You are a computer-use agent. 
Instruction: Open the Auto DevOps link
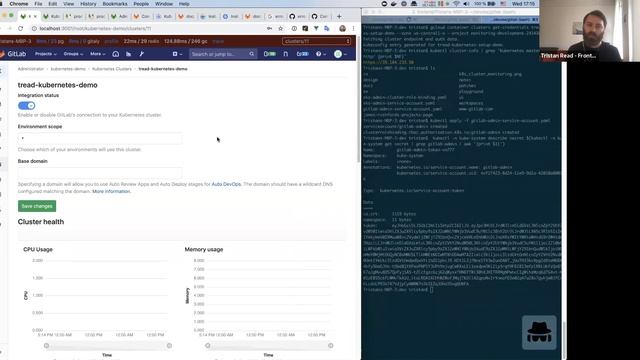pos(226,184)
